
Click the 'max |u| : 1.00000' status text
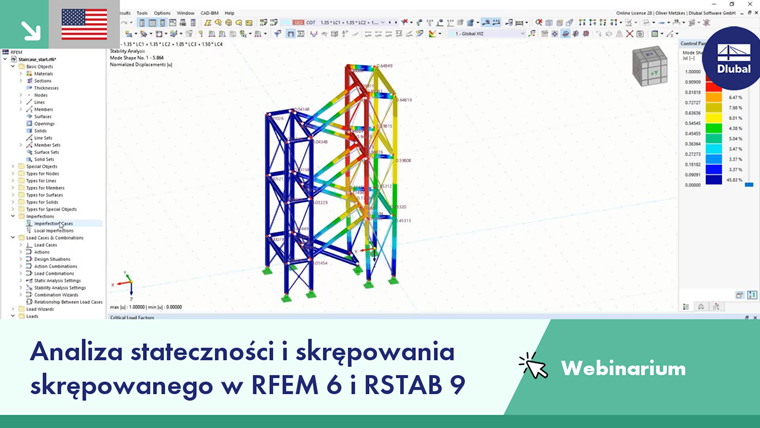(x=127, y=307)
